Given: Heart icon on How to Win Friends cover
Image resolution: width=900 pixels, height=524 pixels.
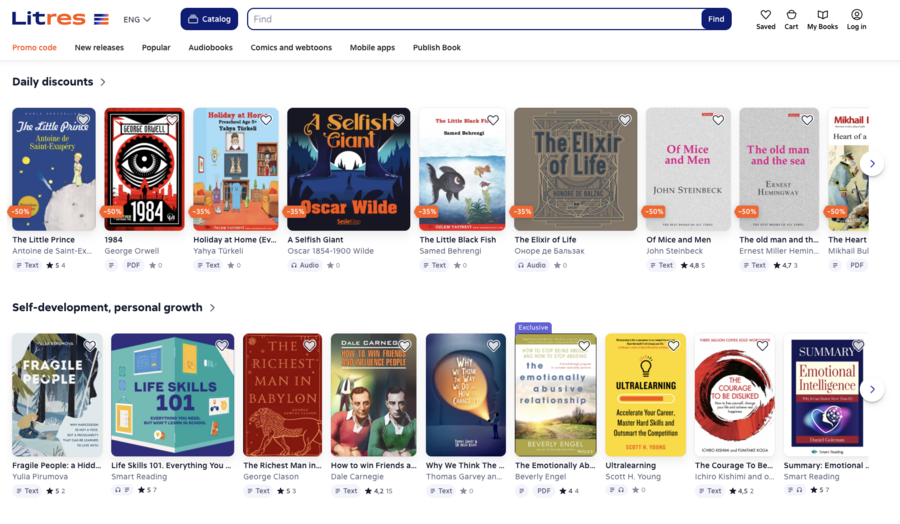Looking at the screenshot, I should pyautogui.click(x=404, y=346).
